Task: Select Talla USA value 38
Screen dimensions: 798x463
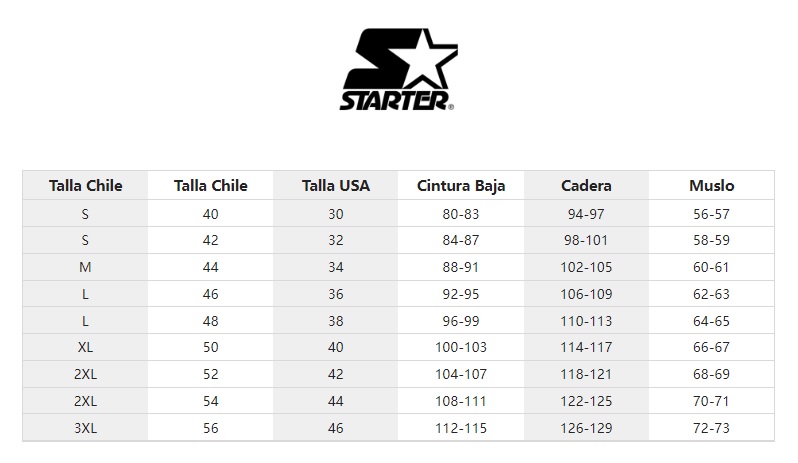Action: 336,321
